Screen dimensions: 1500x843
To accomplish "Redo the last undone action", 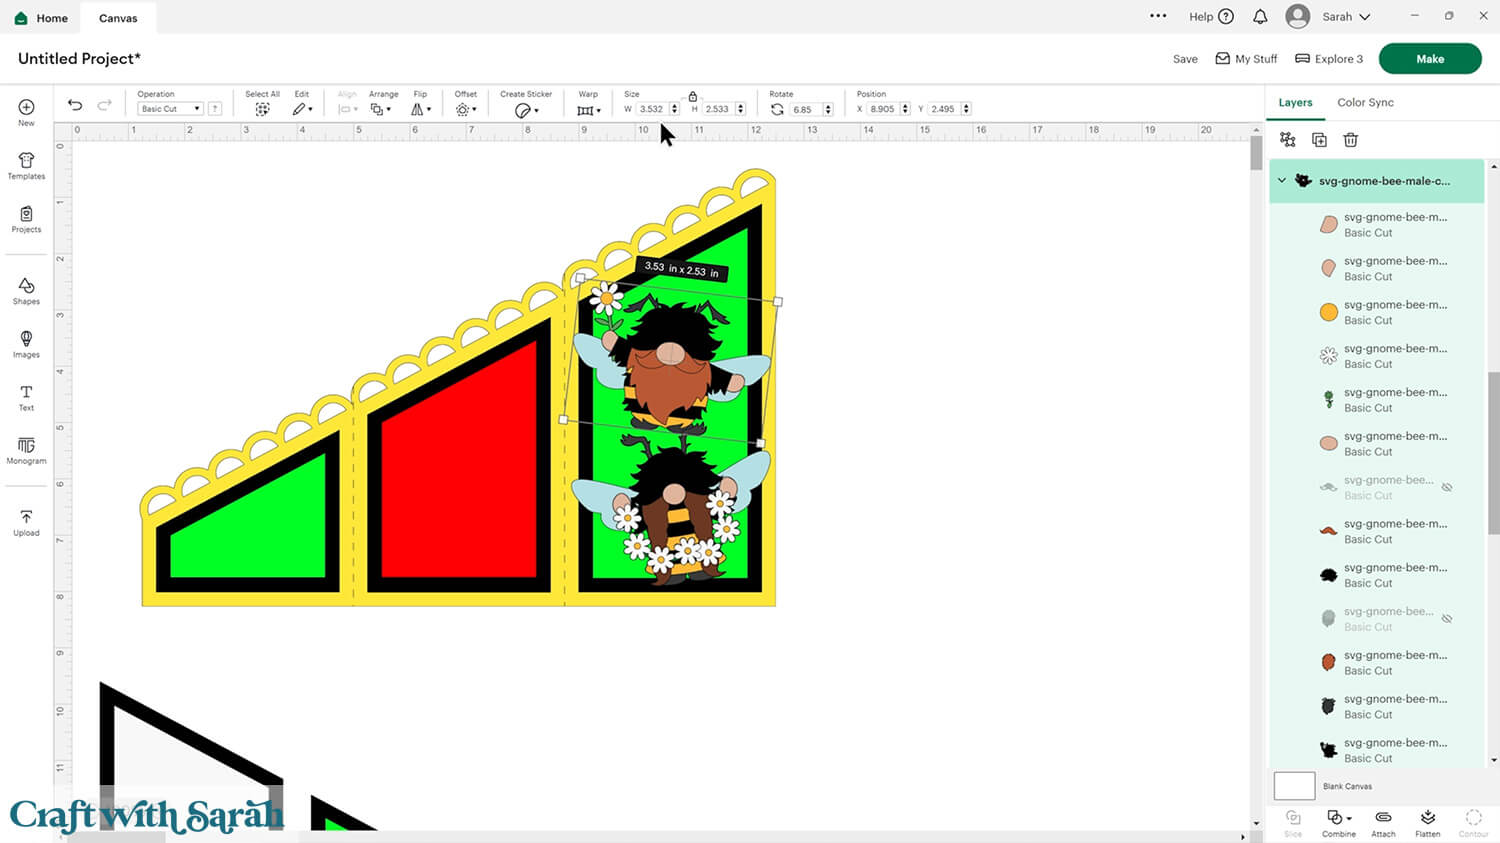I will coord(104,105).
